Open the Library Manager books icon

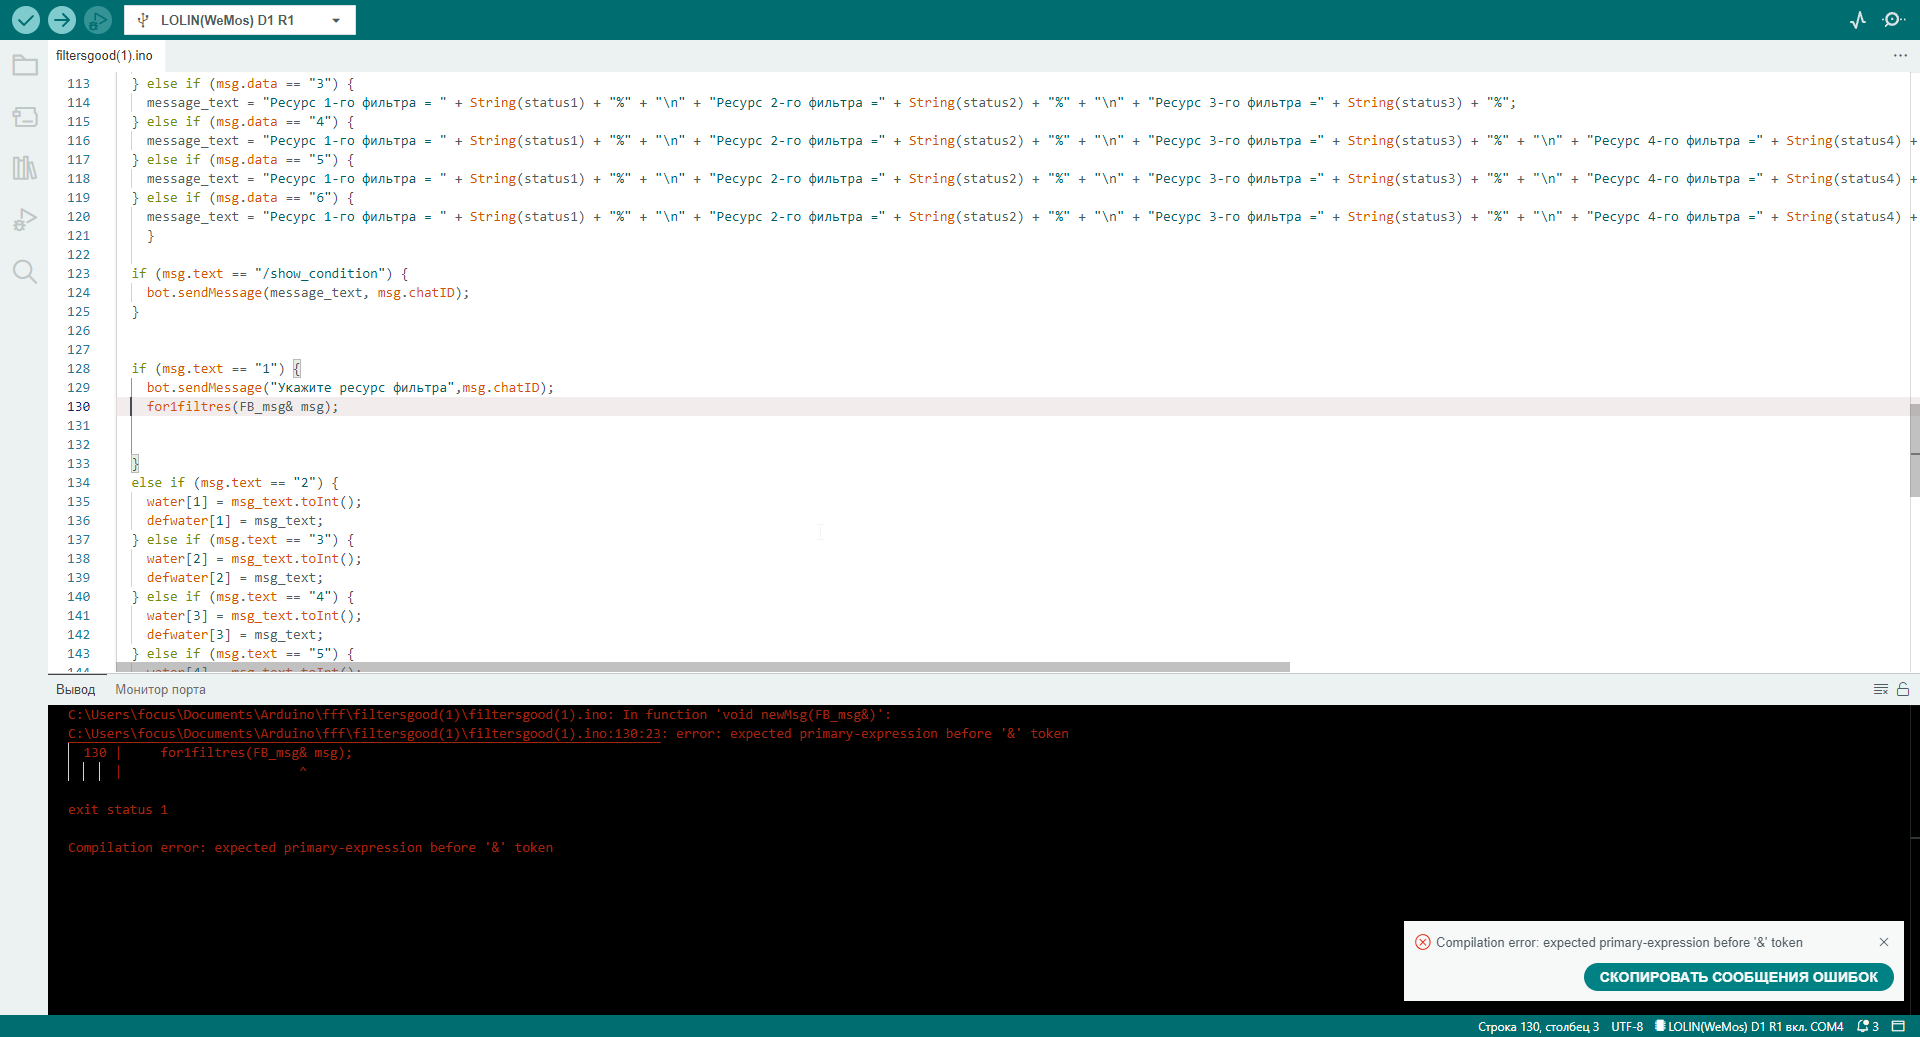25,168
